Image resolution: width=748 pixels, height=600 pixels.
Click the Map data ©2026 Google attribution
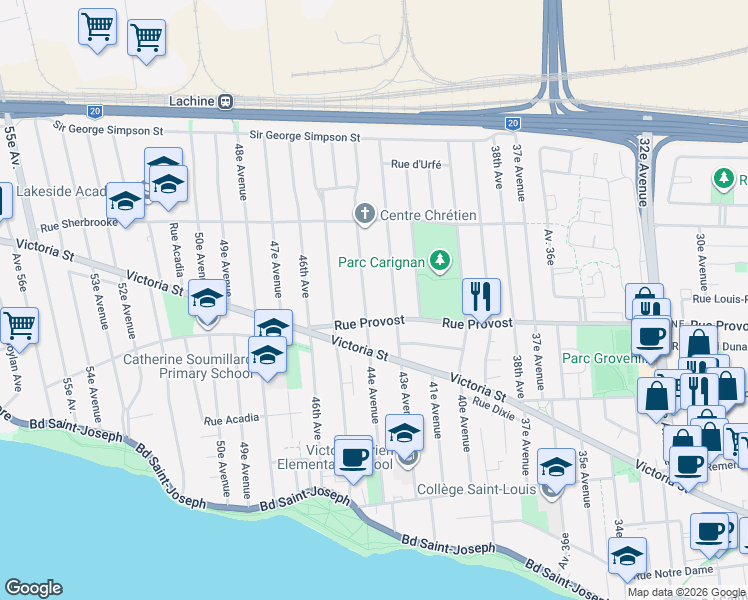pyautogui.click(x=687, y=593)
